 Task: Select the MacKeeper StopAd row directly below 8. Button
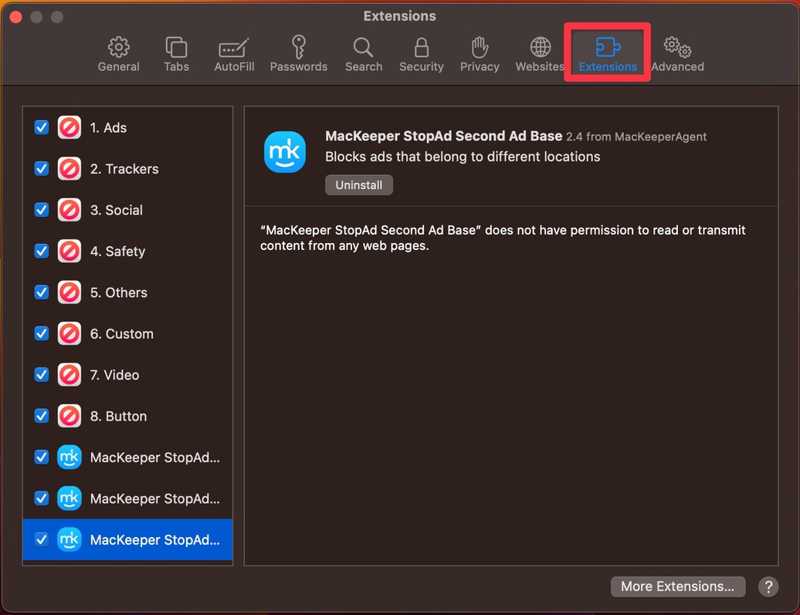pyautogui.click(x=128, y=457)
